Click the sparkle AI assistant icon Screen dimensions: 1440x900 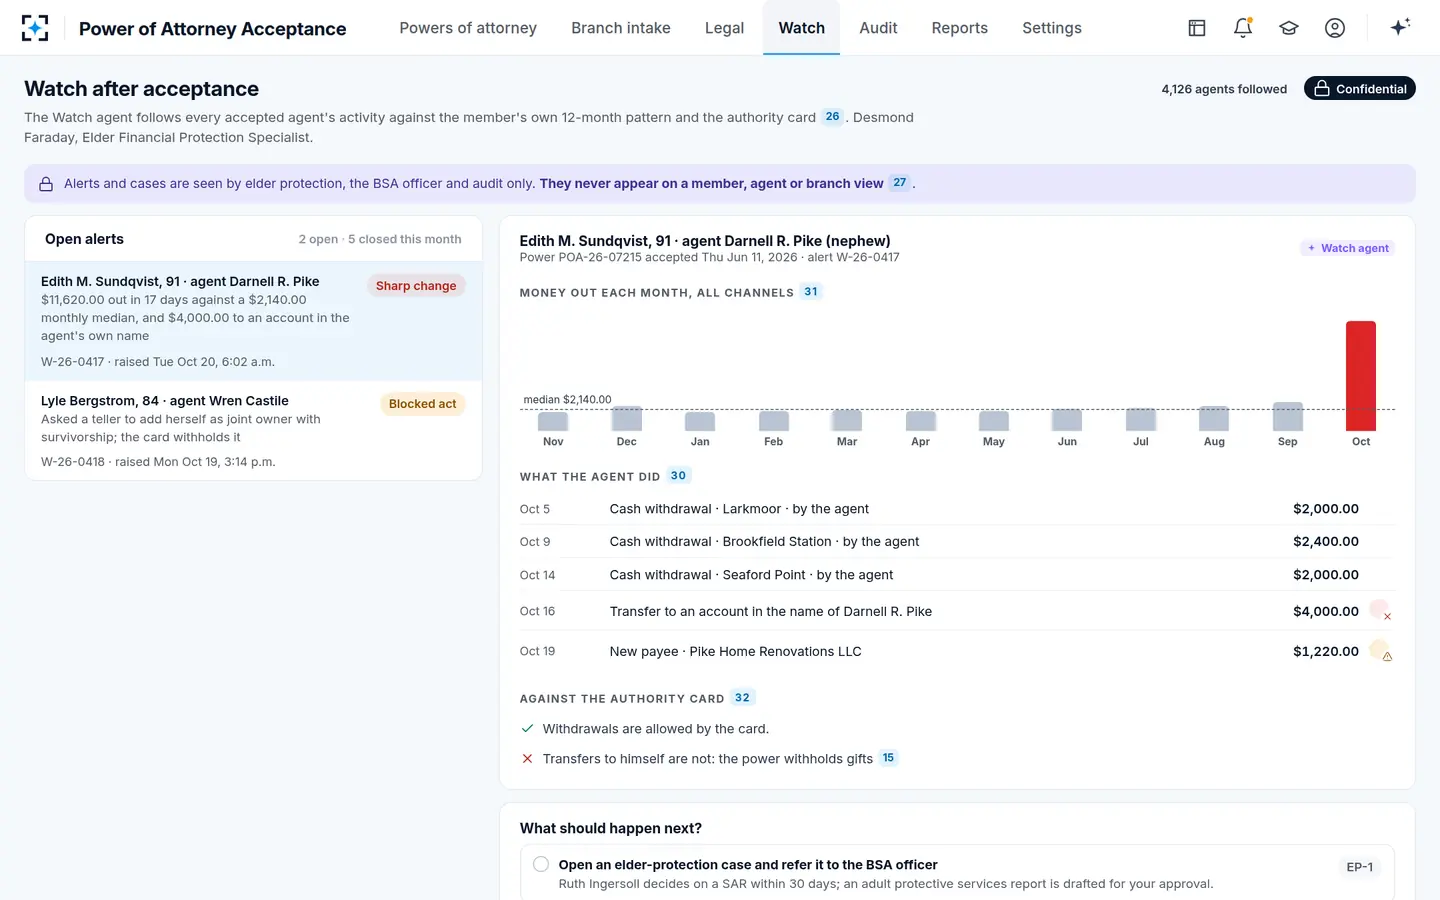coord(1400,27)
